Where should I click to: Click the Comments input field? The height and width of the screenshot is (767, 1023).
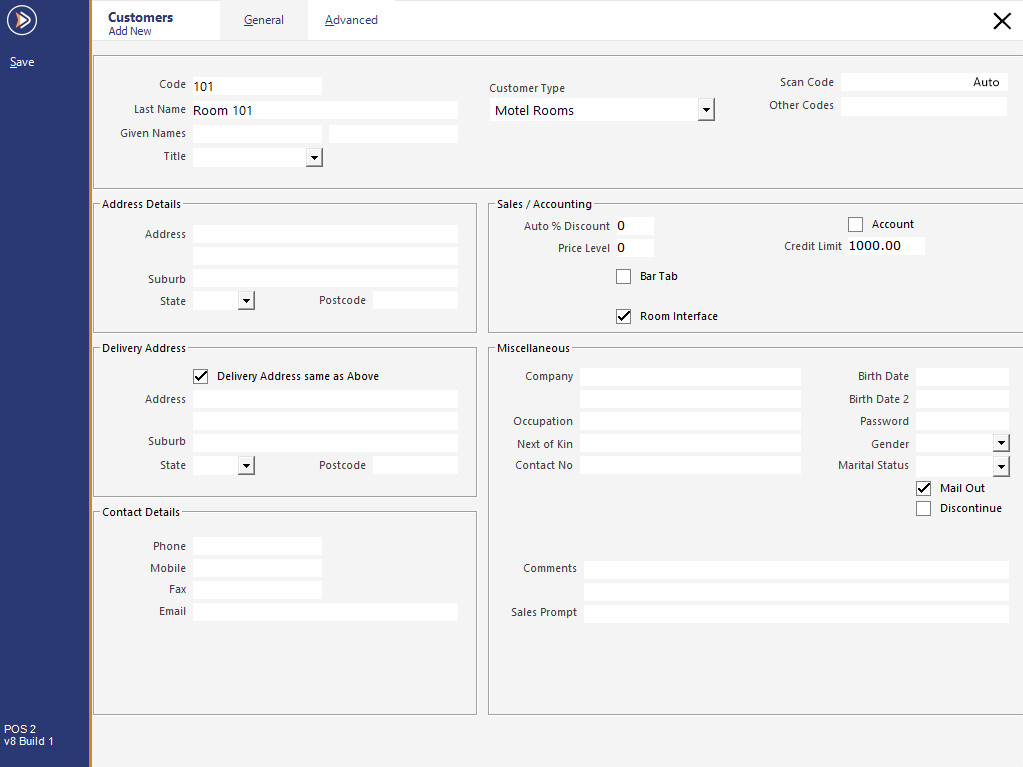point(797,569)
